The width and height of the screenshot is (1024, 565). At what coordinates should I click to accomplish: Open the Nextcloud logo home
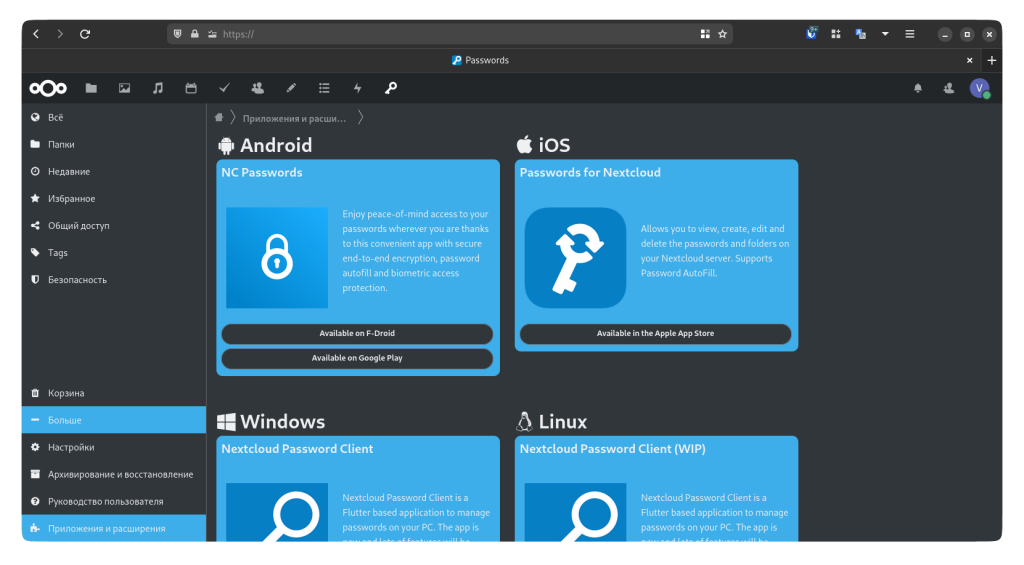(x=48, y=88)
